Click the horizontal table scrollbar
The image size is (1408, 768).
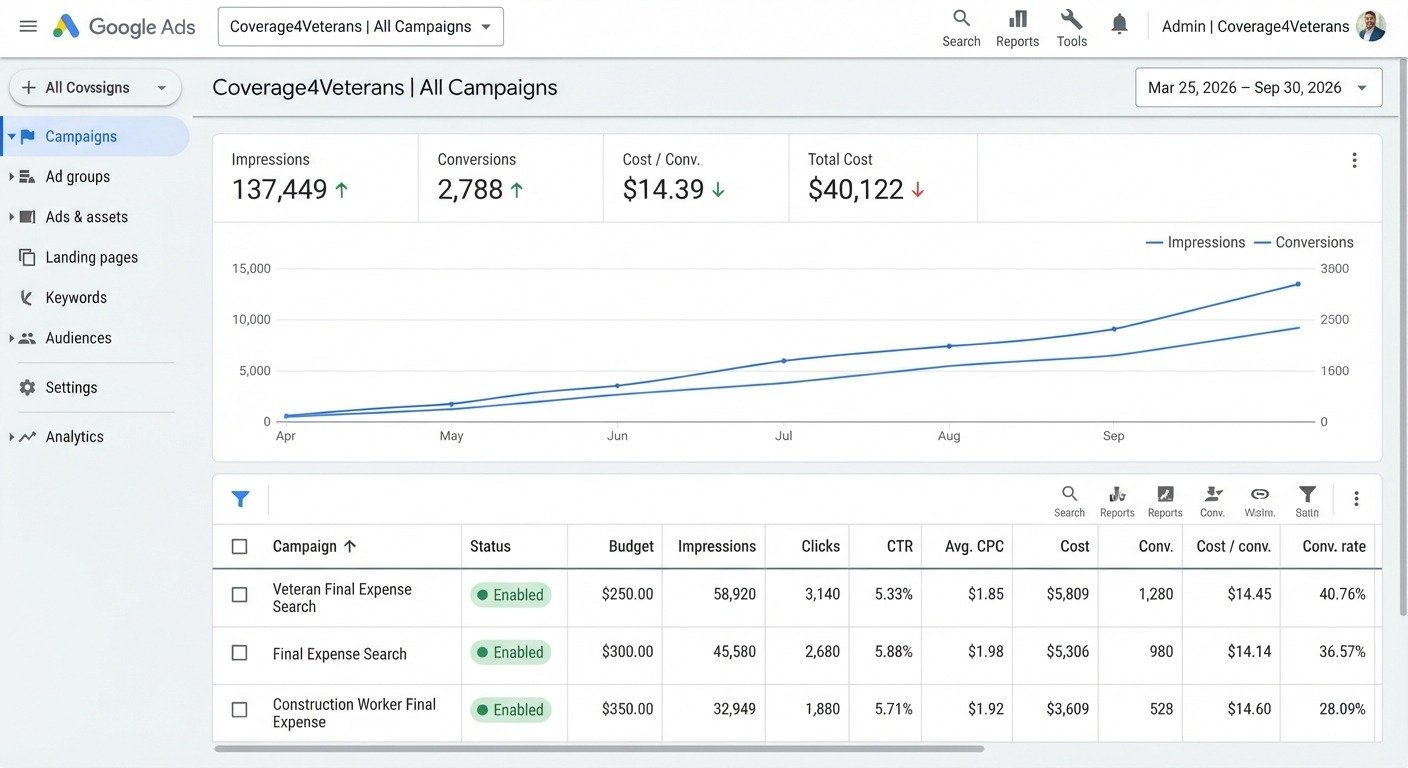pyautogui.click(x=599, y=748)
